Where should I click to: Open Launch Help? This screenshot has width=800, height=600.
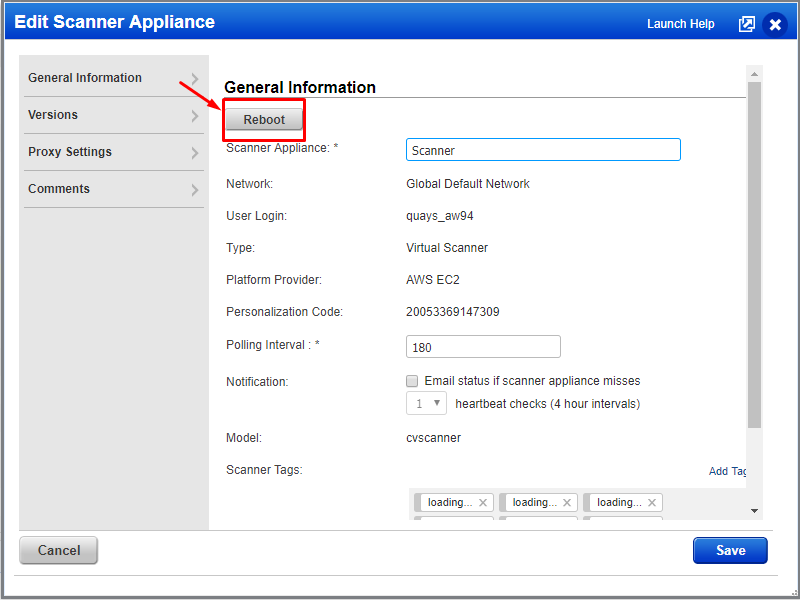coord(681,24)
